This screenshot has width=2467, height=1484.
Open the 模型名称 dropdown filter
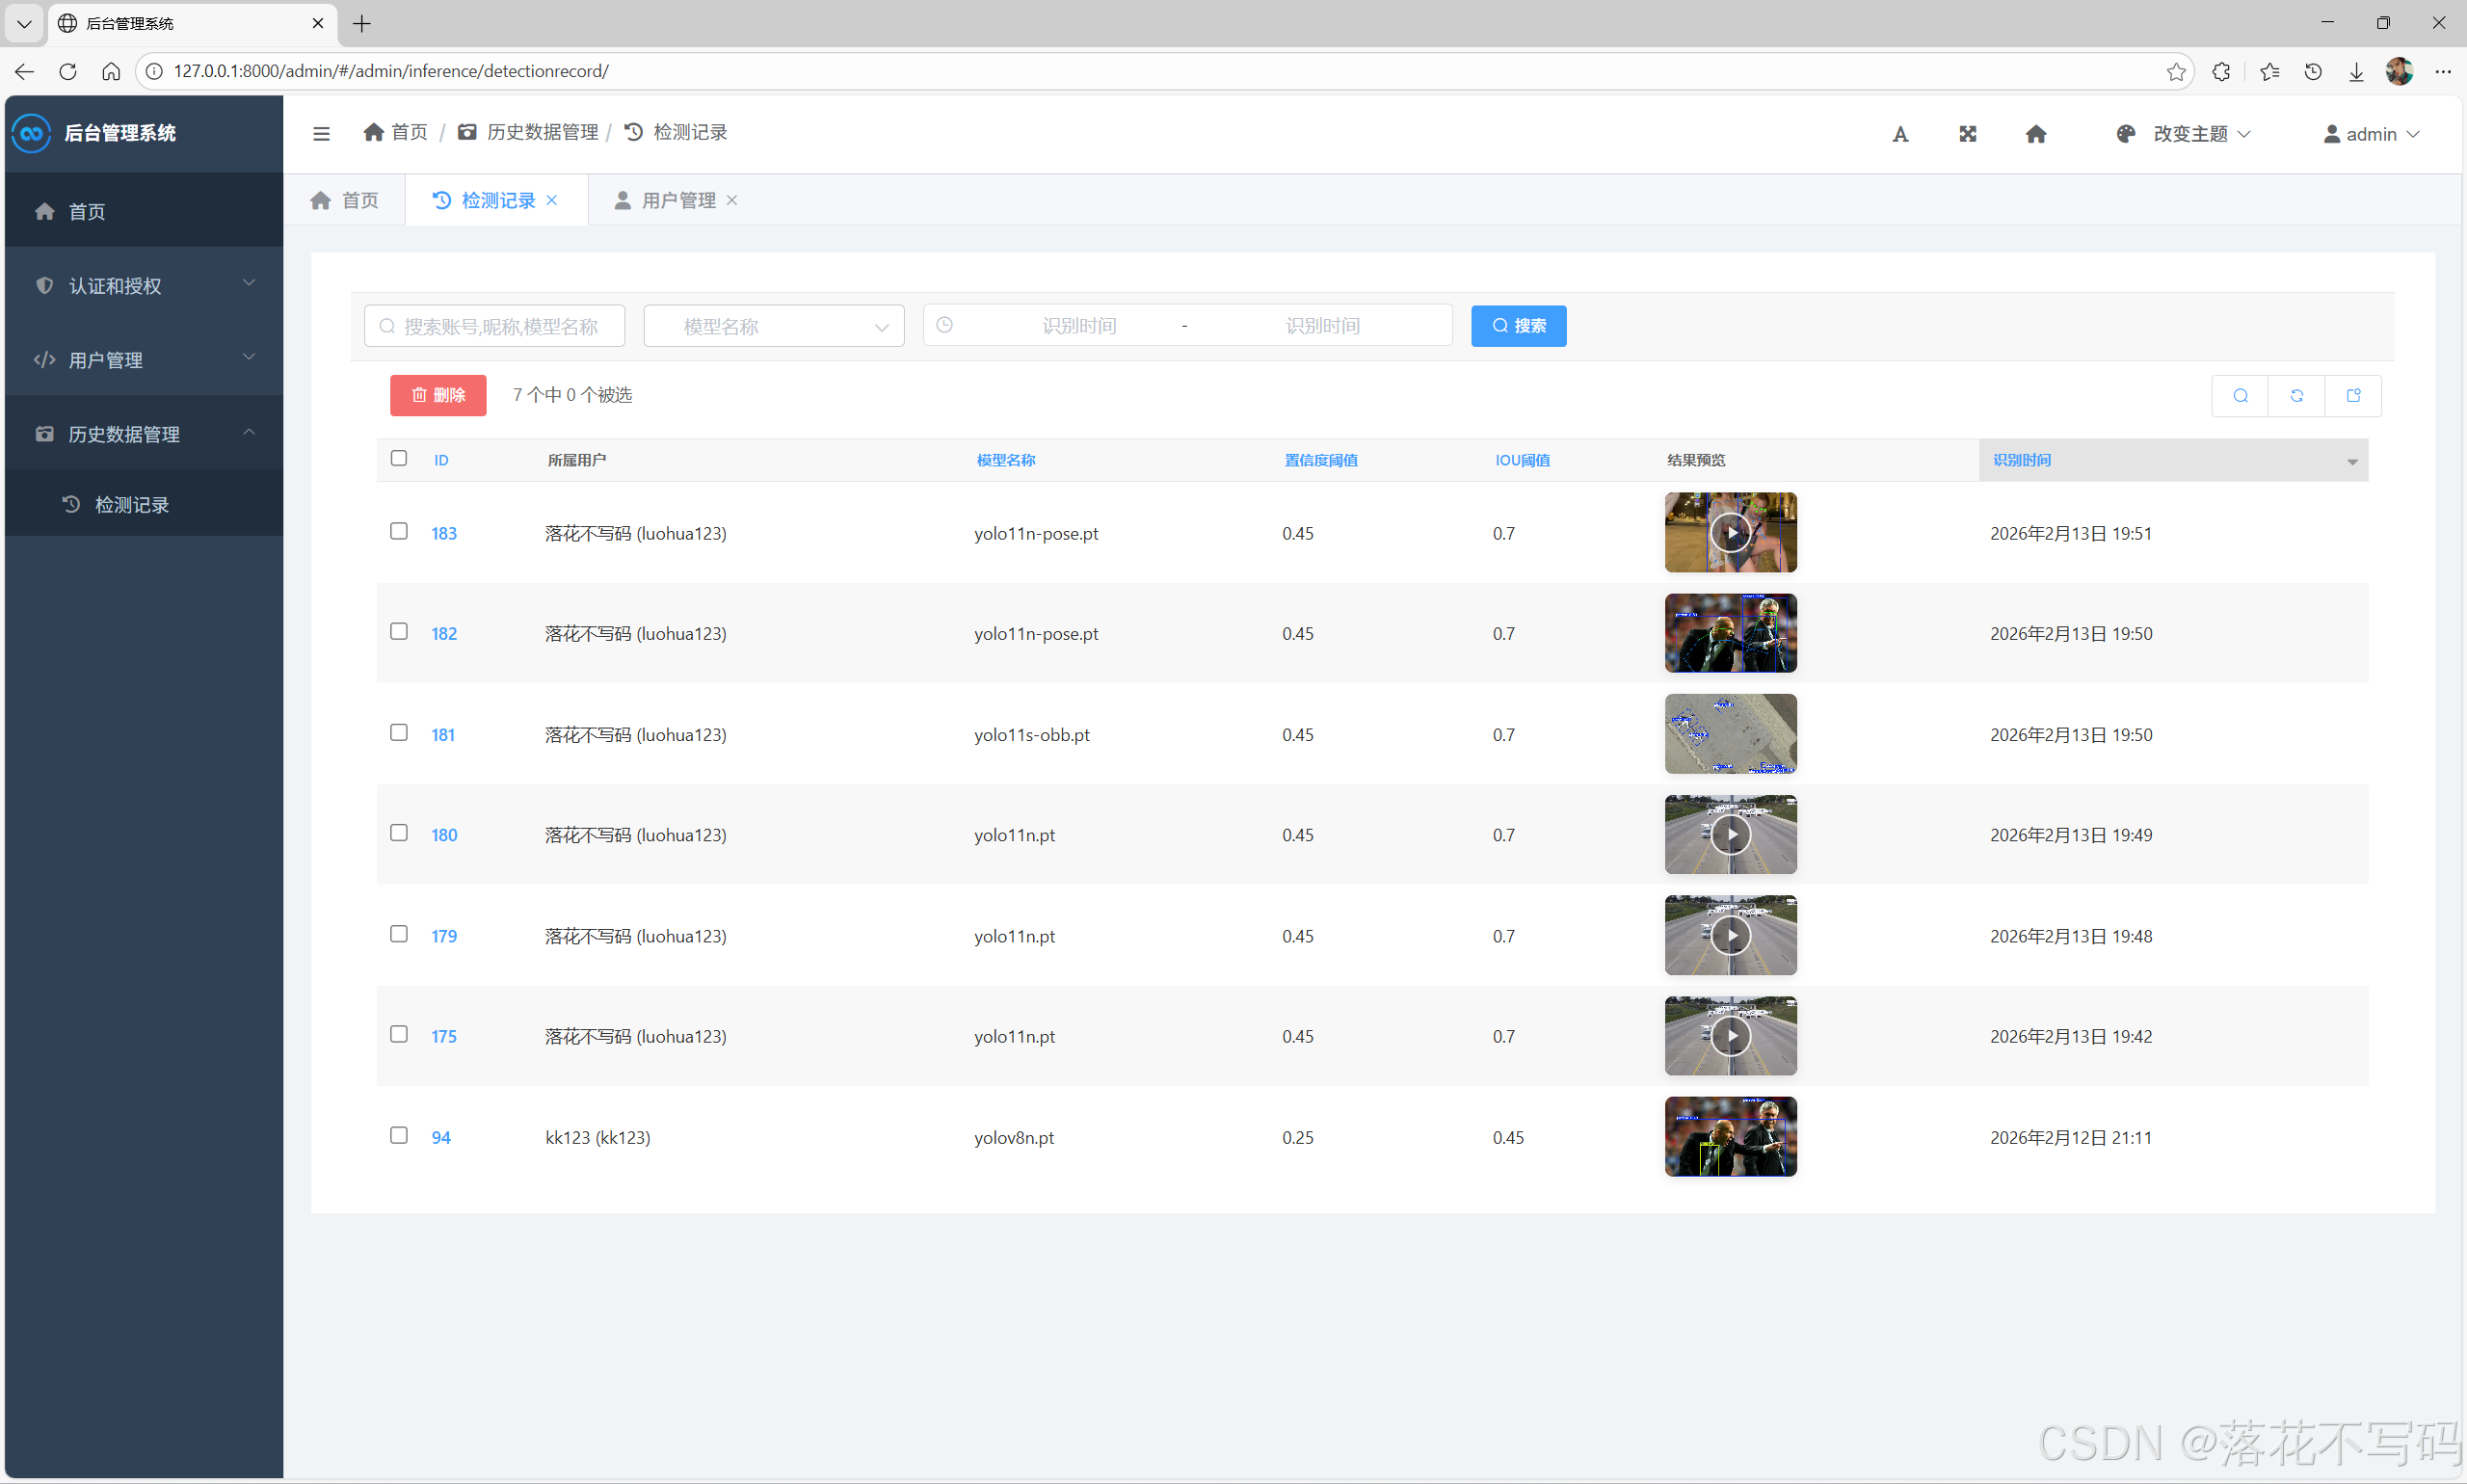click(774, 326)
